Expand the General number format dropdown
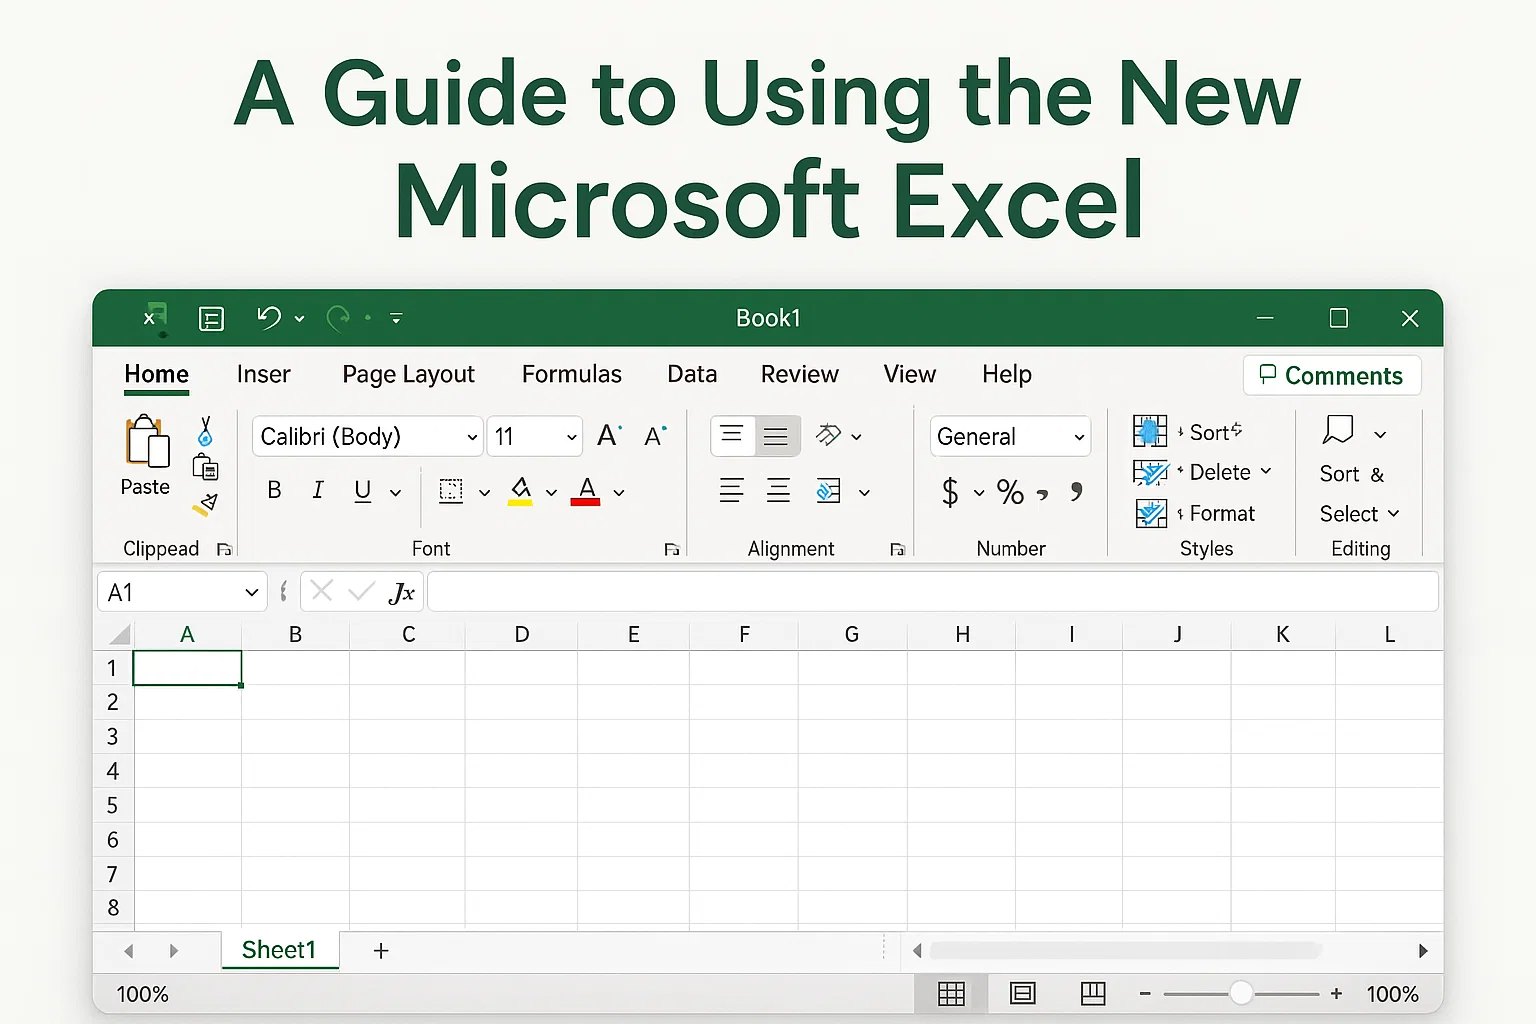The image size is (1536, 1024). pos(1078,437)
